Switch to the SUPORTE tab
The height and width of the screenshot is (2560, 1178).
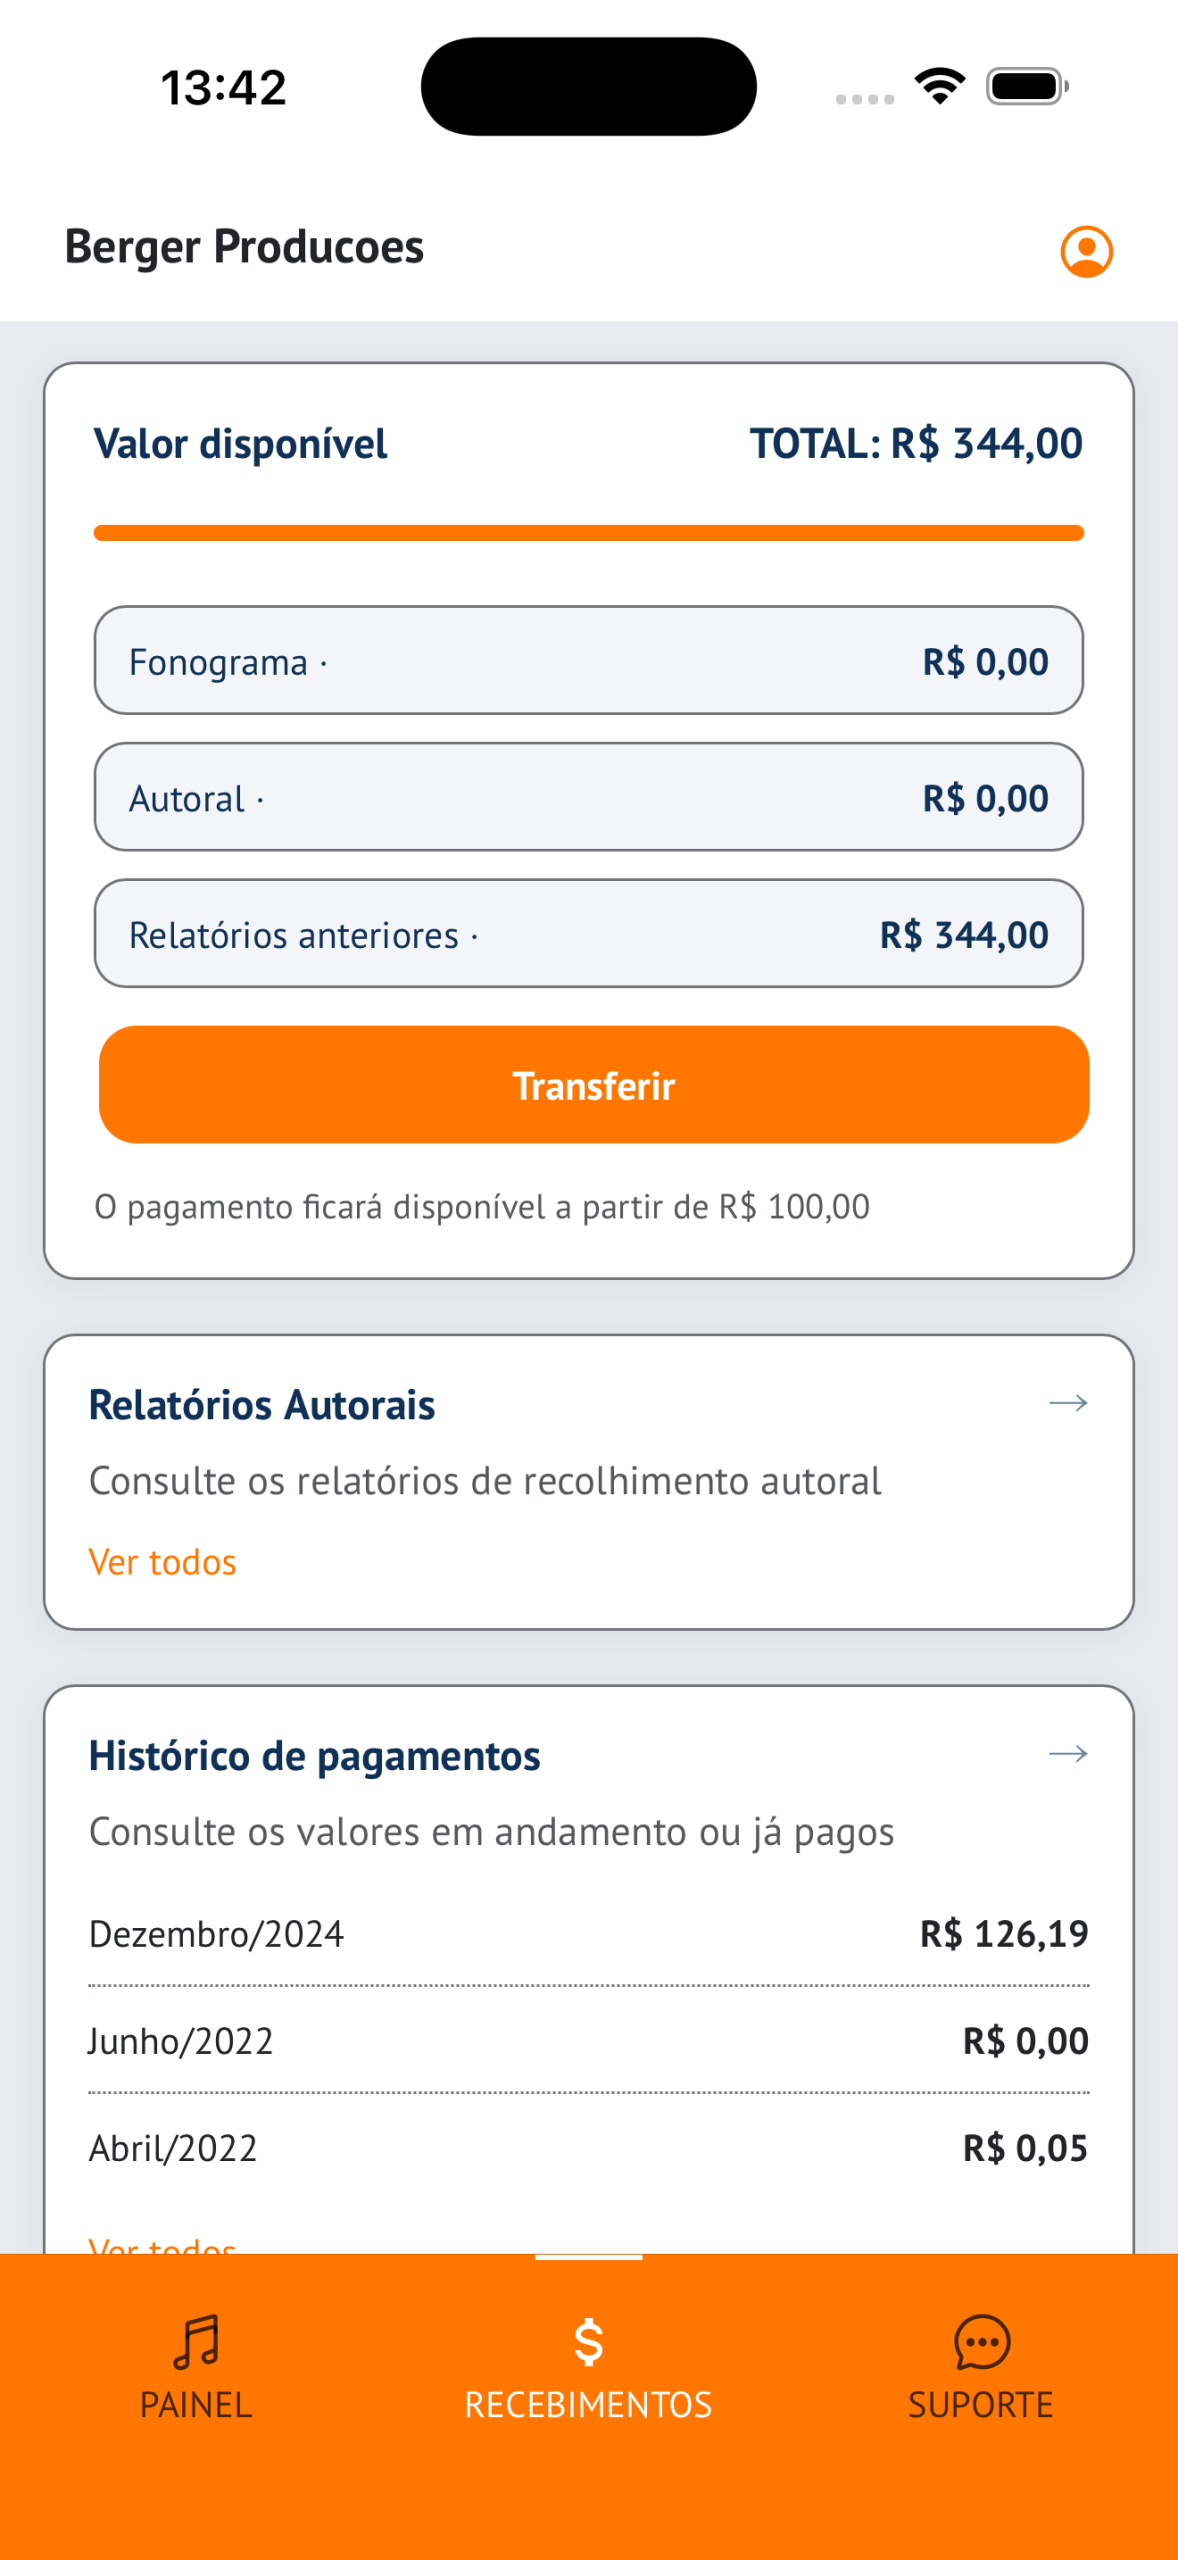pos(981,2404)
